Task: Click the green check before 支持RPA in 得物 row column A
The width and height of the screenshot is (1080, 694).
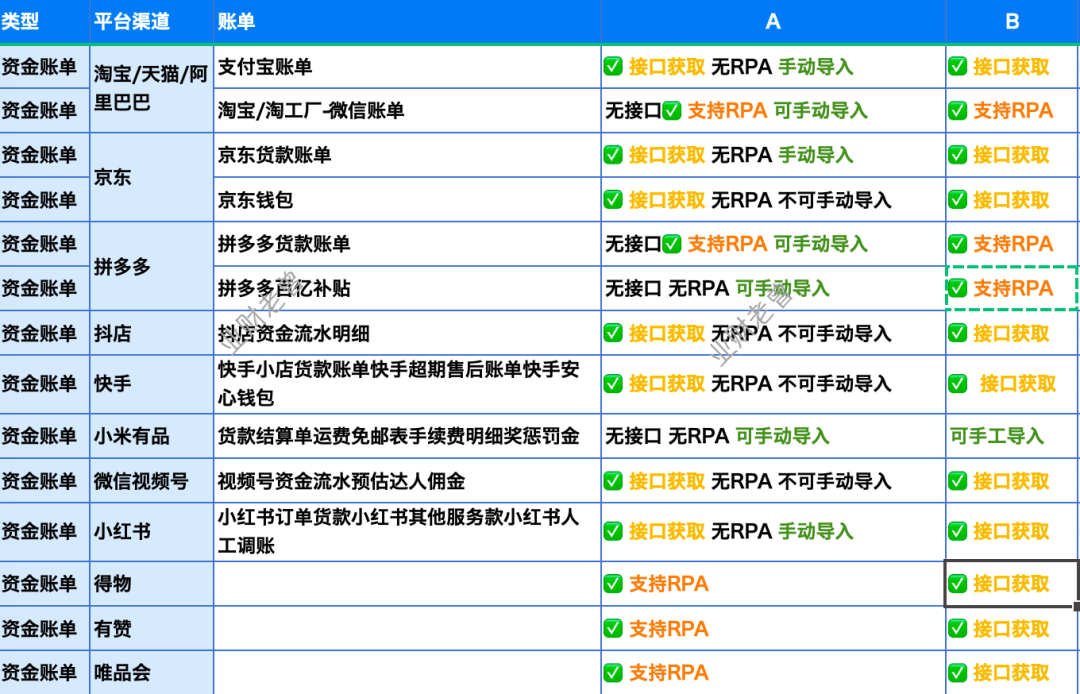Action: (x=614, y=584)
